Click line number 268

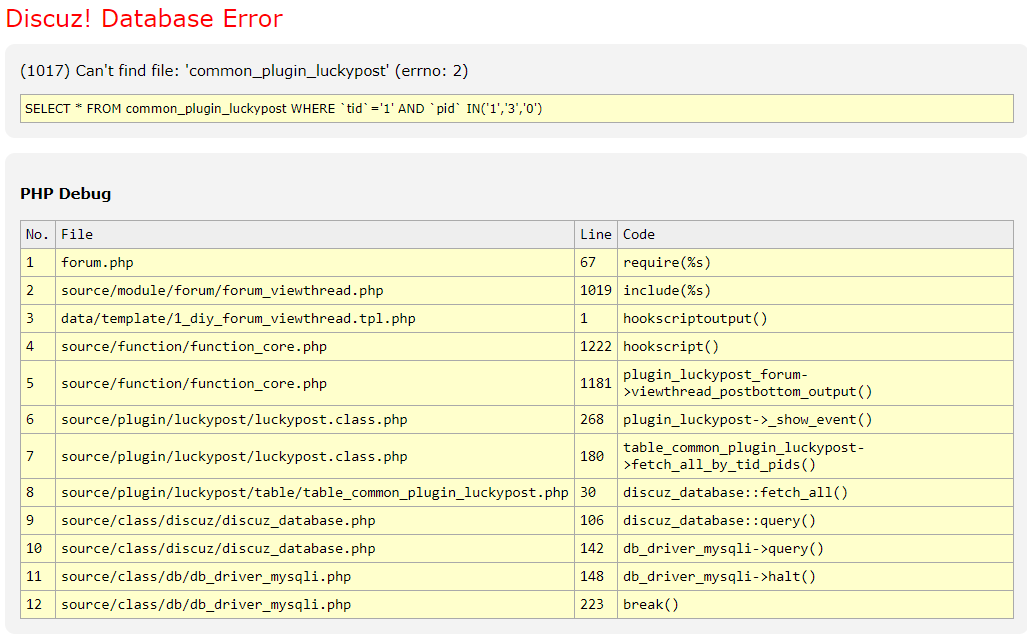click(x=595, y=420)
